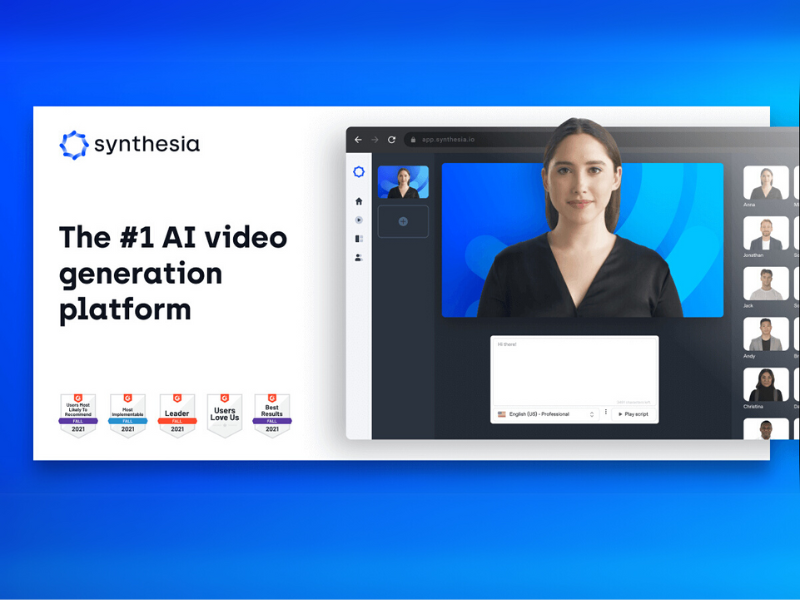Viewport: 800px width, 600px height.
Task: Click the Jonathan name label
Action: [x=753, y=255]
